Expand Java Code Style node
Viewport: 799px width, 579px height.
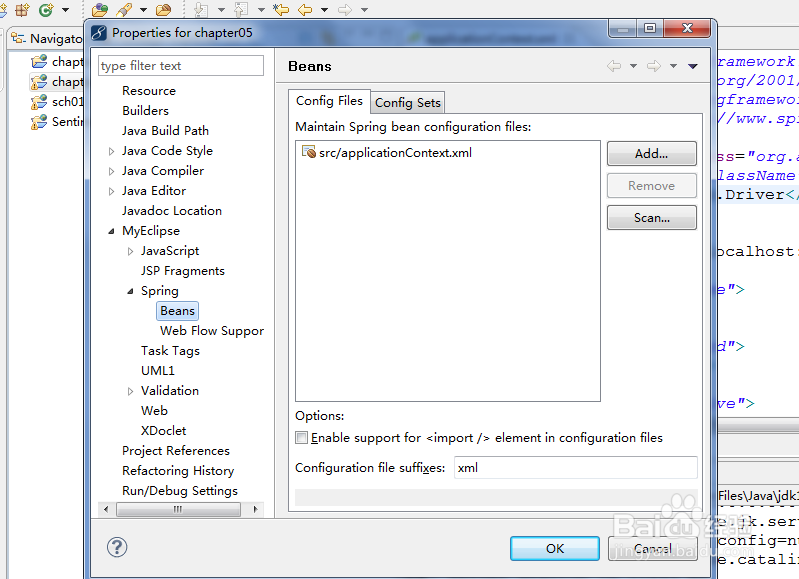click(x=112, y=151)
